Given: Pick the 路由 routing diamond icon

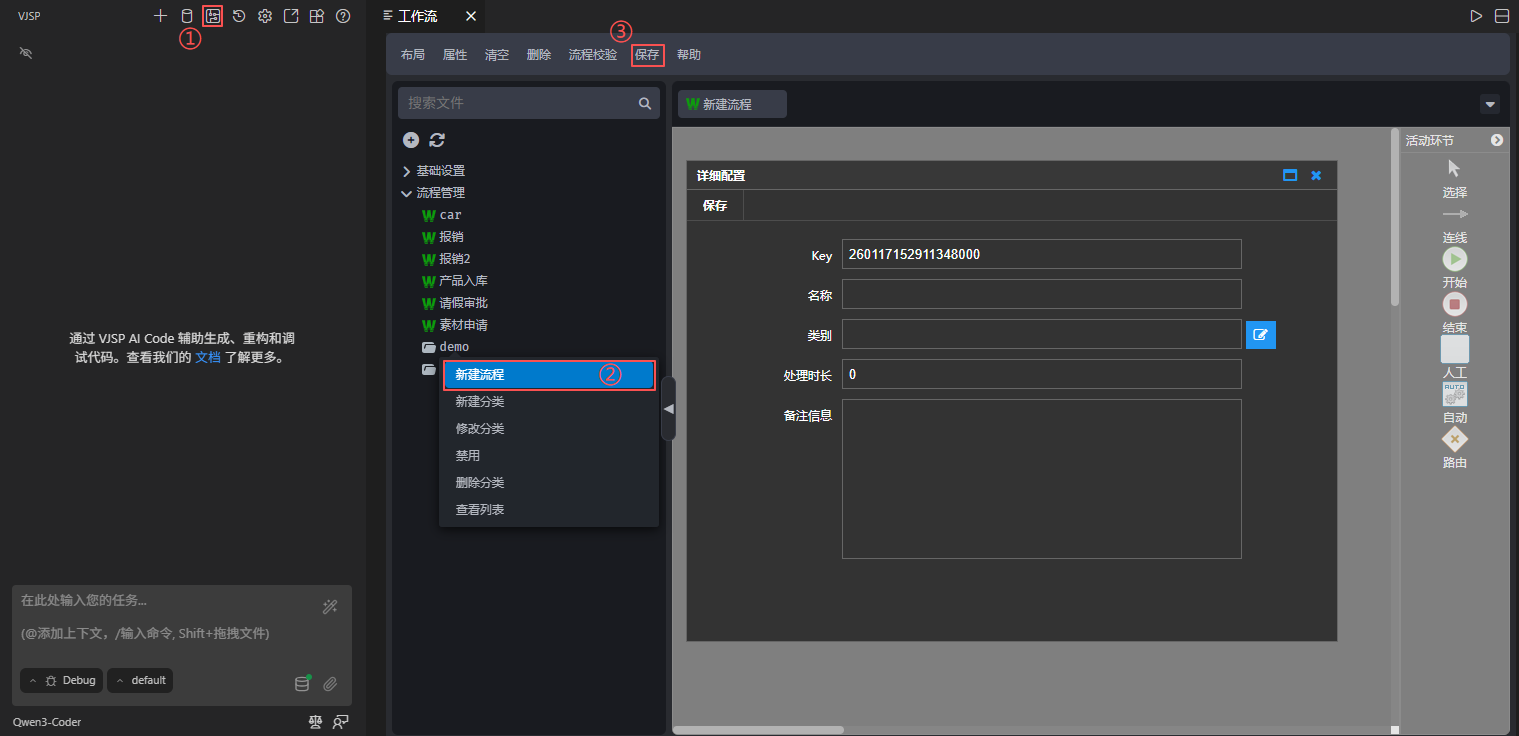Looking at the screenshot, I should tap(1454, 439).
